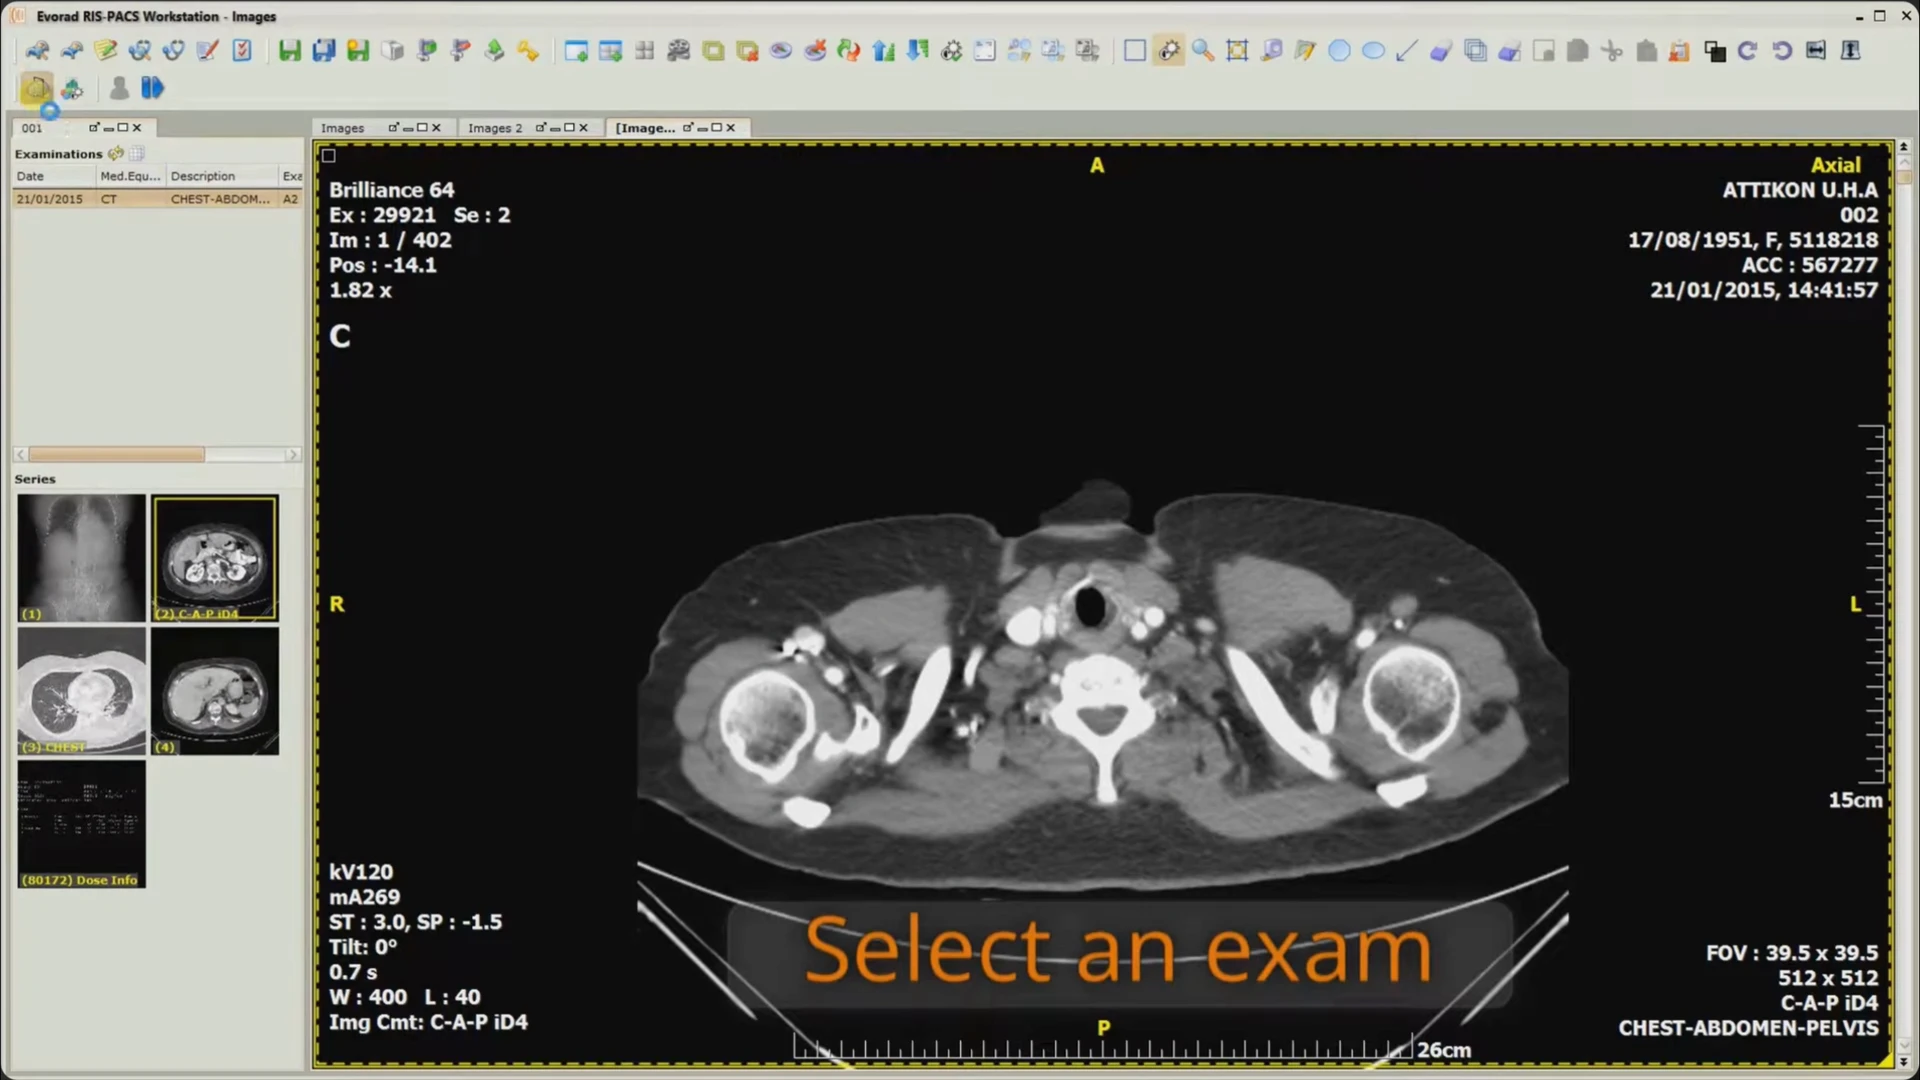Click the examinations scrollbar right arrow
Image resolution: width=1920 pixels, height=1080 pixels.
pos(293,454)
